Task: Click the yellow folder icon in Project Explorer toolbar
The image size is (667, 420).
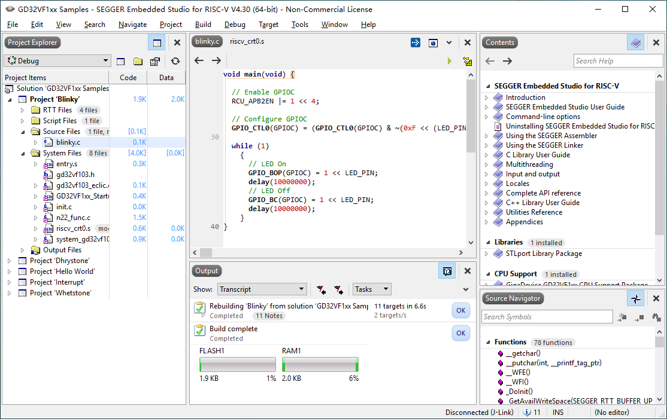Action: [x=138, y=61]
